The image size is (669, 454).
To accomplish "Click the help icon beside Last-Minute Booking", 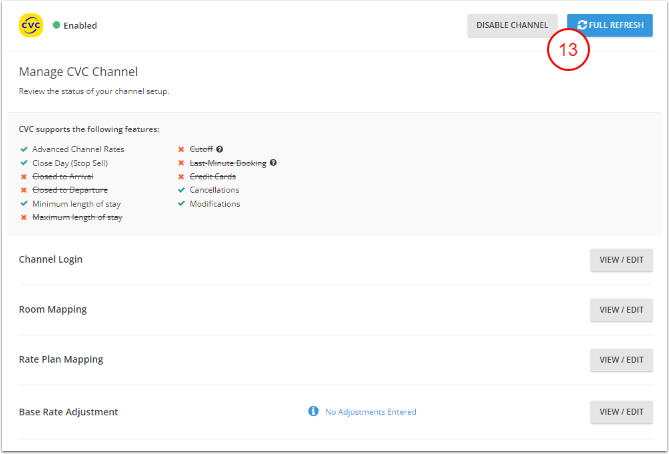I will pyautogui.click(x=273, y=163).
